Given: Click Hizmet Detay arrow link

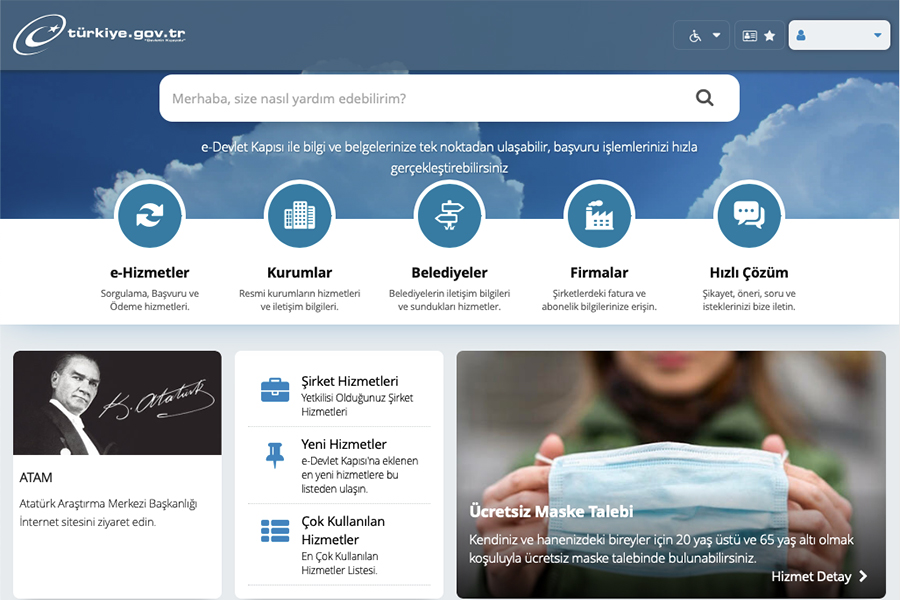Looking at the screenshot, I should coord(819,576).
